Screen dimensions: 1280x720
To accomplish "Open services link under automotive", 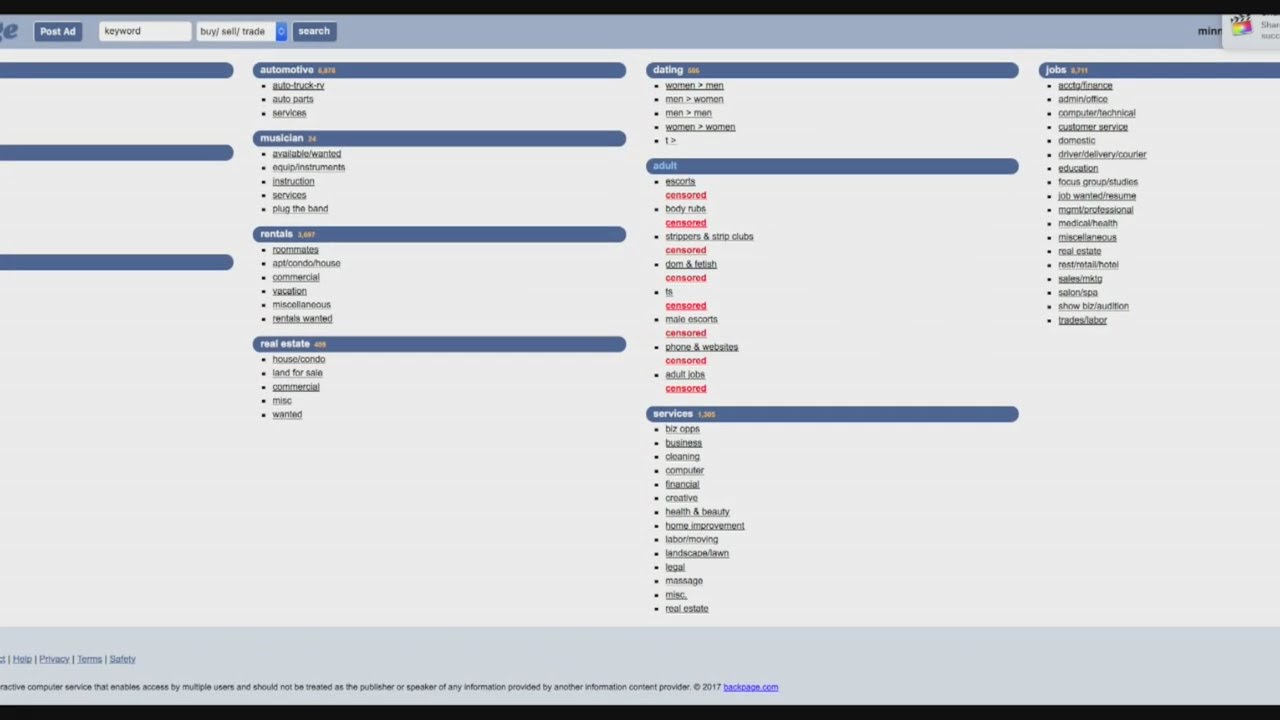I will point(289,113).
